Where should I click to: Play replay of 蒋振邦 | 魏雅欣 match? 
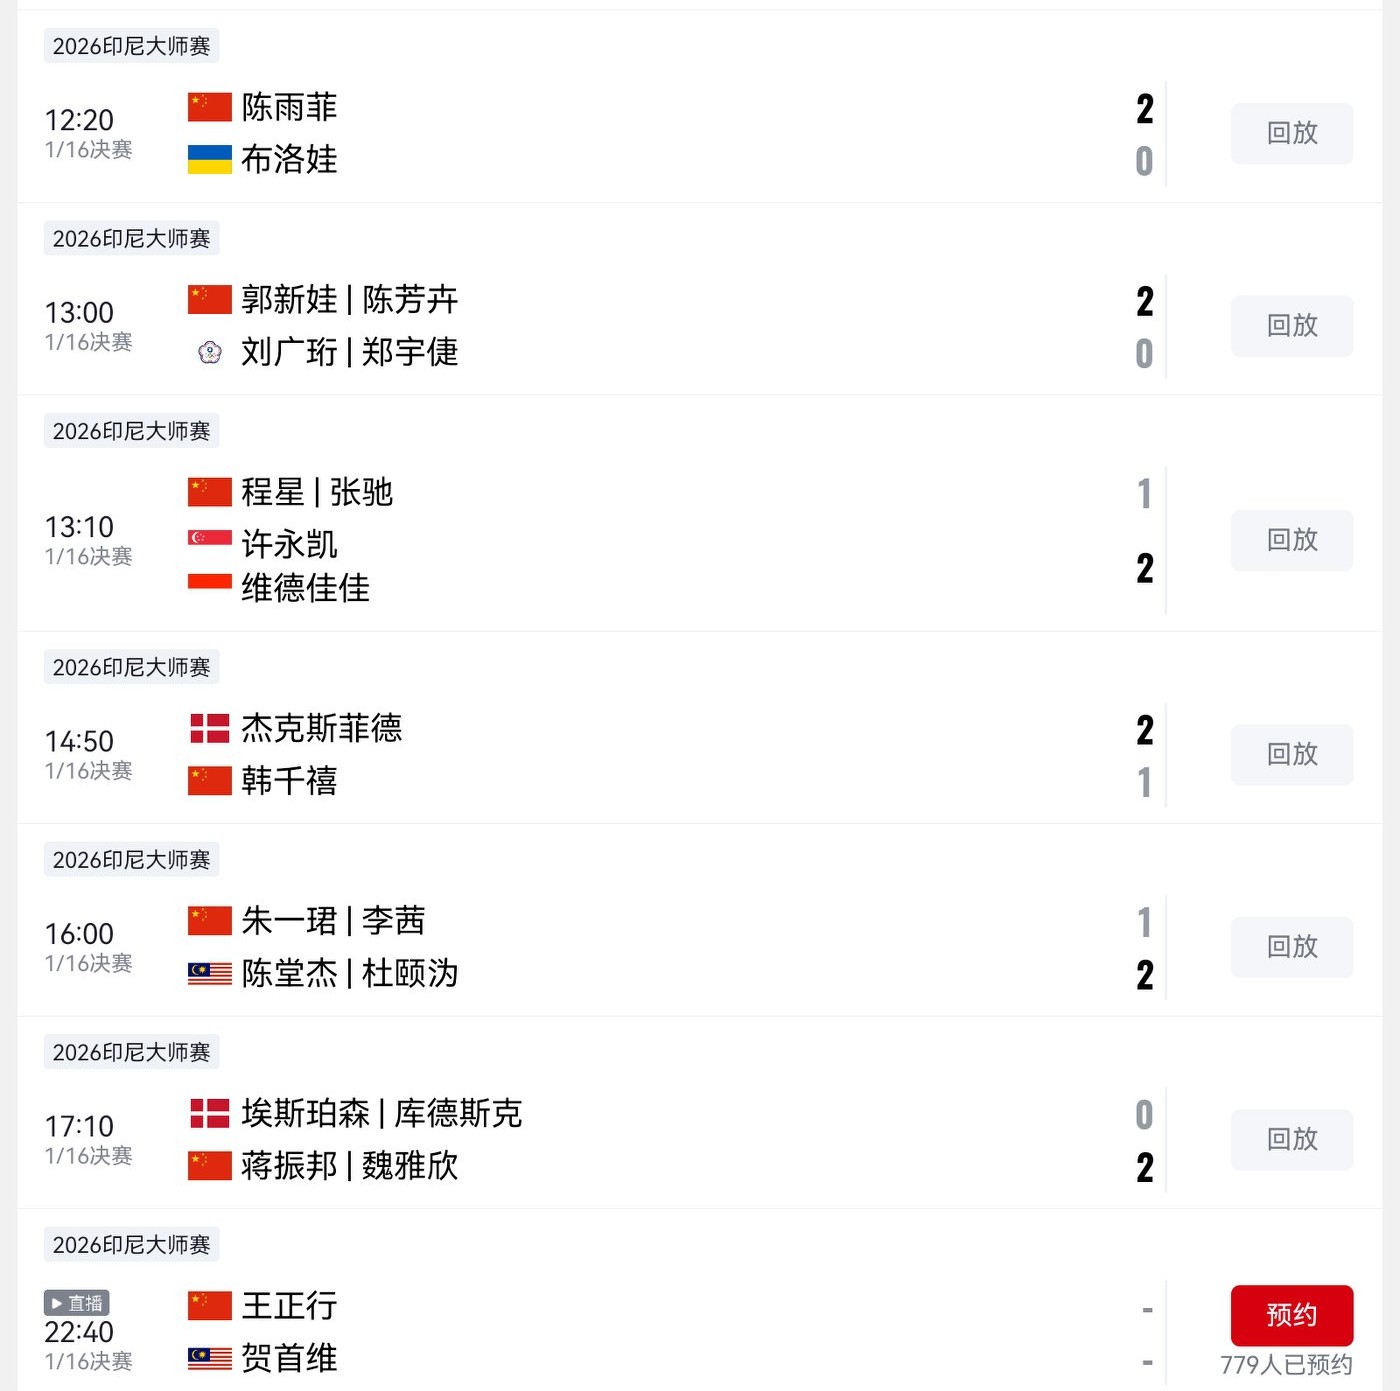1291,1139
